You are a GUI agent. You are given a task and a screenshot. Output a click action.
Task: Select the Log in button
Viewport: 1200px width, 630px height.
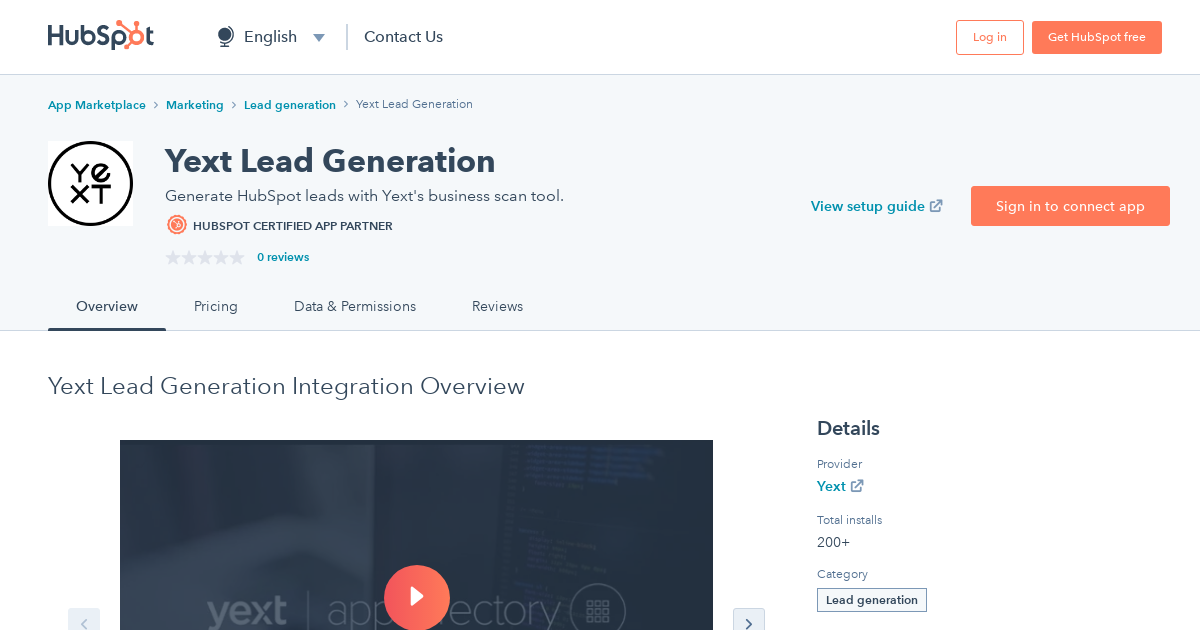tap(989, 37)
